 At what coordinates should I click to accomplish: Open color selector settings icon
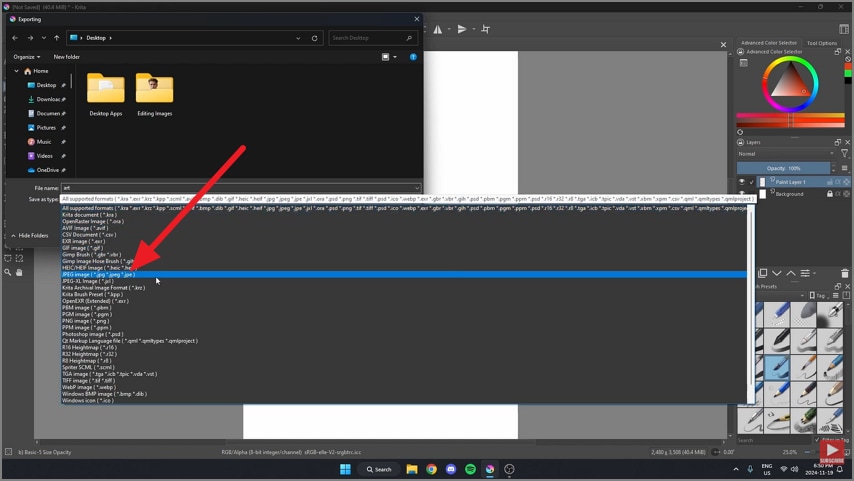point(743,63)
